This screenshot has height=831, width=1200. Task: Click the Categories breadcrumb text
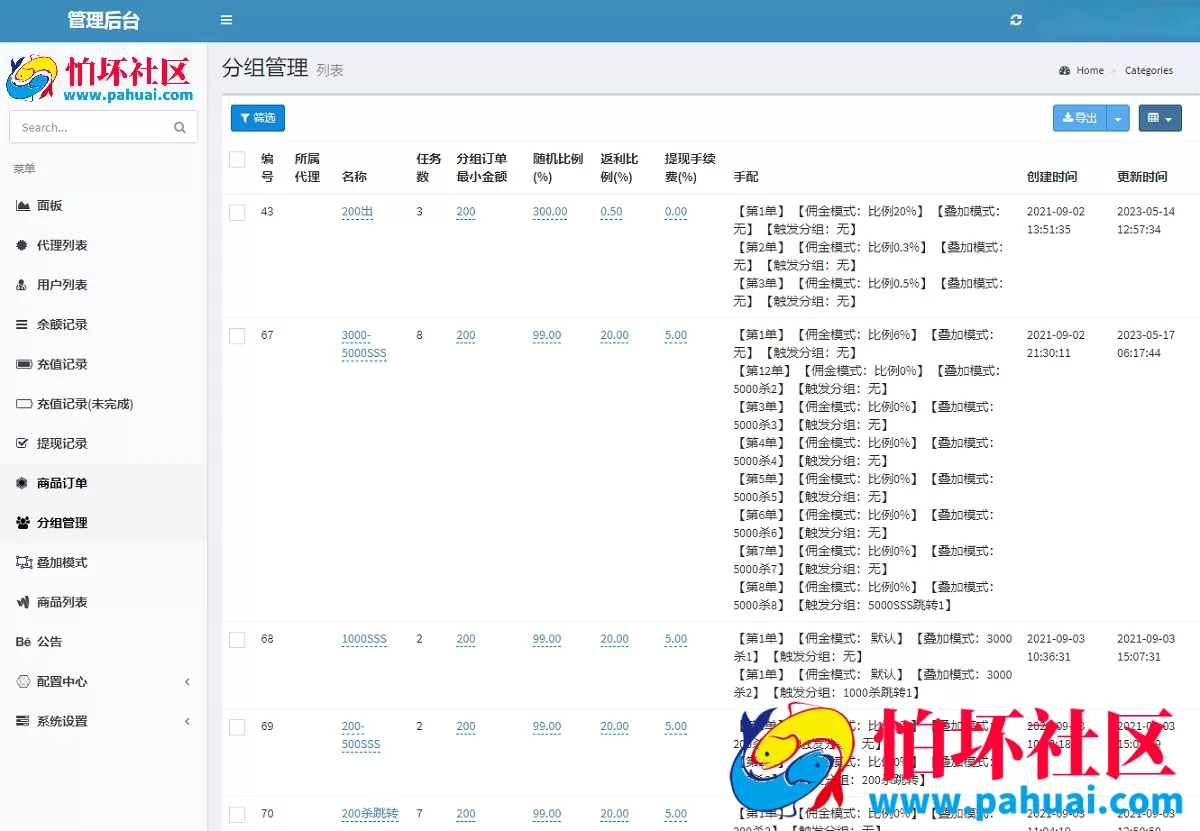[1149, 70]
